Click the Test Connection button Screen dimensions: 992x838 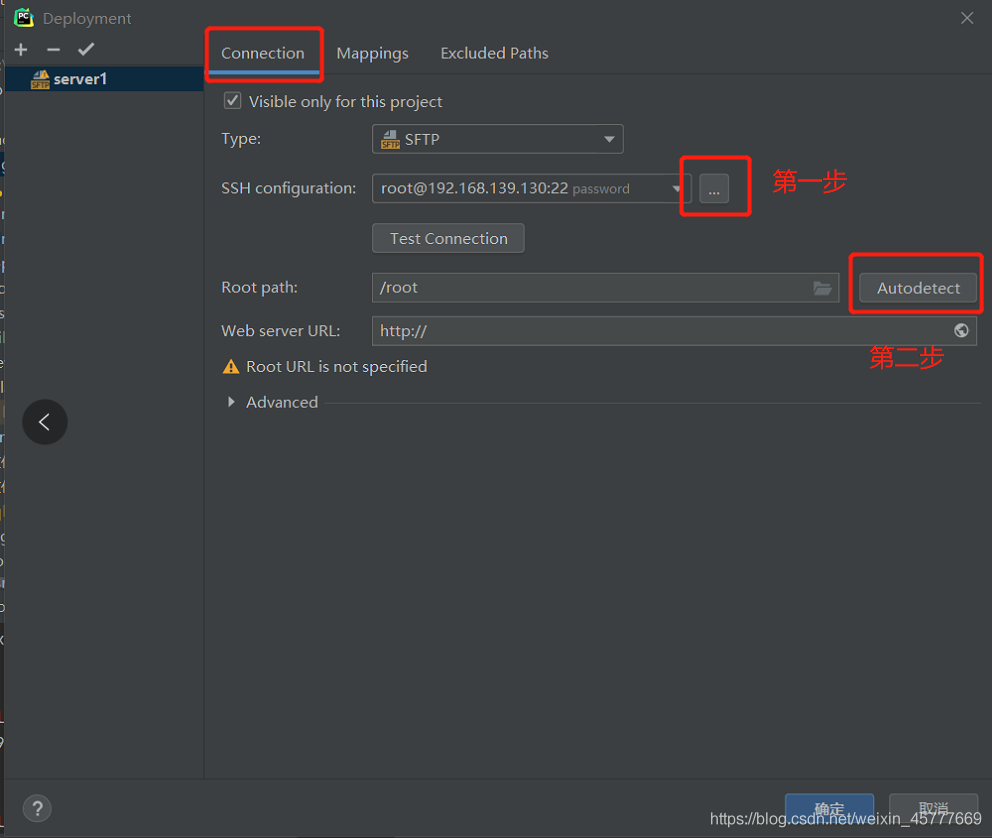pos(448,238)
